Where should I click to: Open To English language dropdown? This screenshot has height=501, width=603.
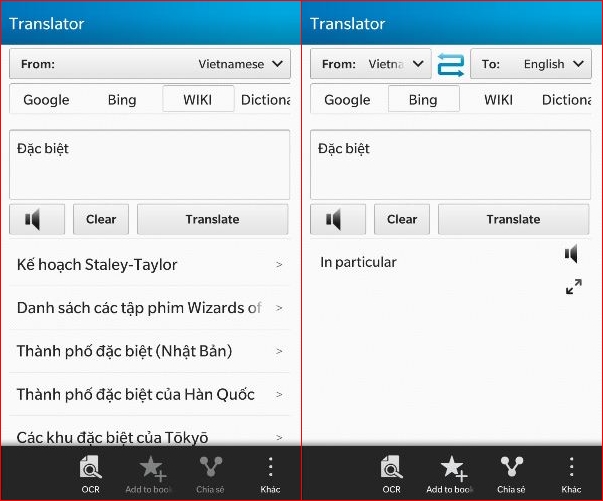point(531,64)
